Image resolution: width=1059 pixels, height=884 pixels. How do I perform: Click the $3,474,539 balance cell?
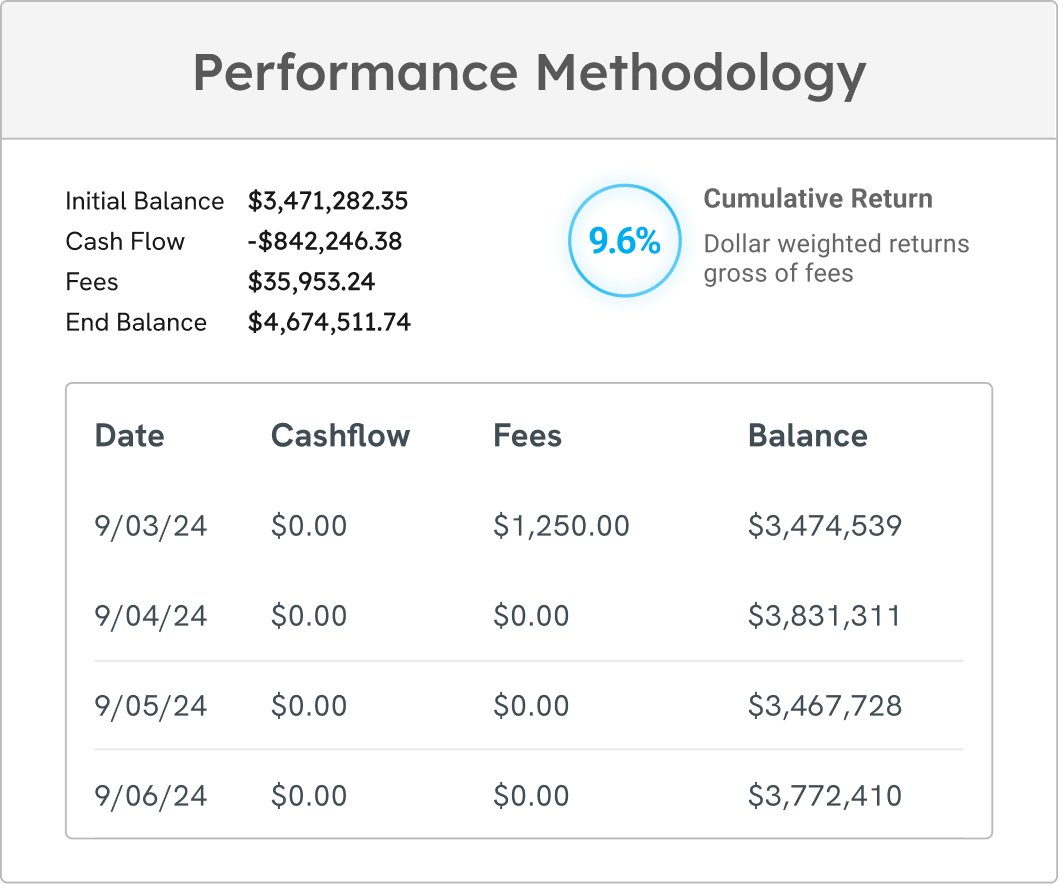[824, 526]
